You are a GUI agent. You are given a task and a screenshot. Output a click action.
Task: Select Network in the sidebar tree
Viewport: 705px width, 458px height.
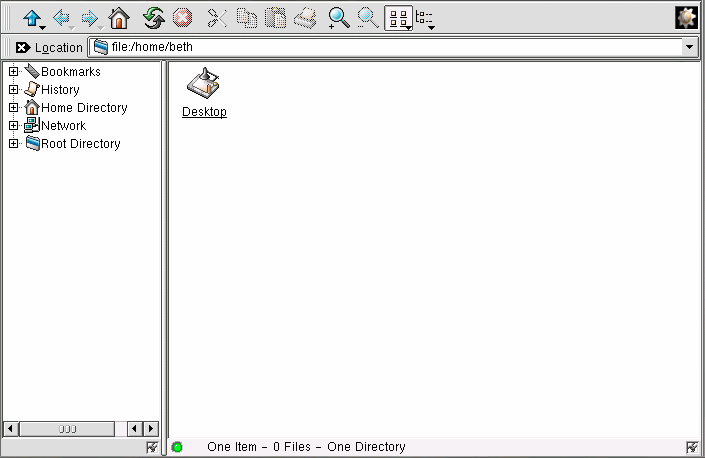point(63,126)
